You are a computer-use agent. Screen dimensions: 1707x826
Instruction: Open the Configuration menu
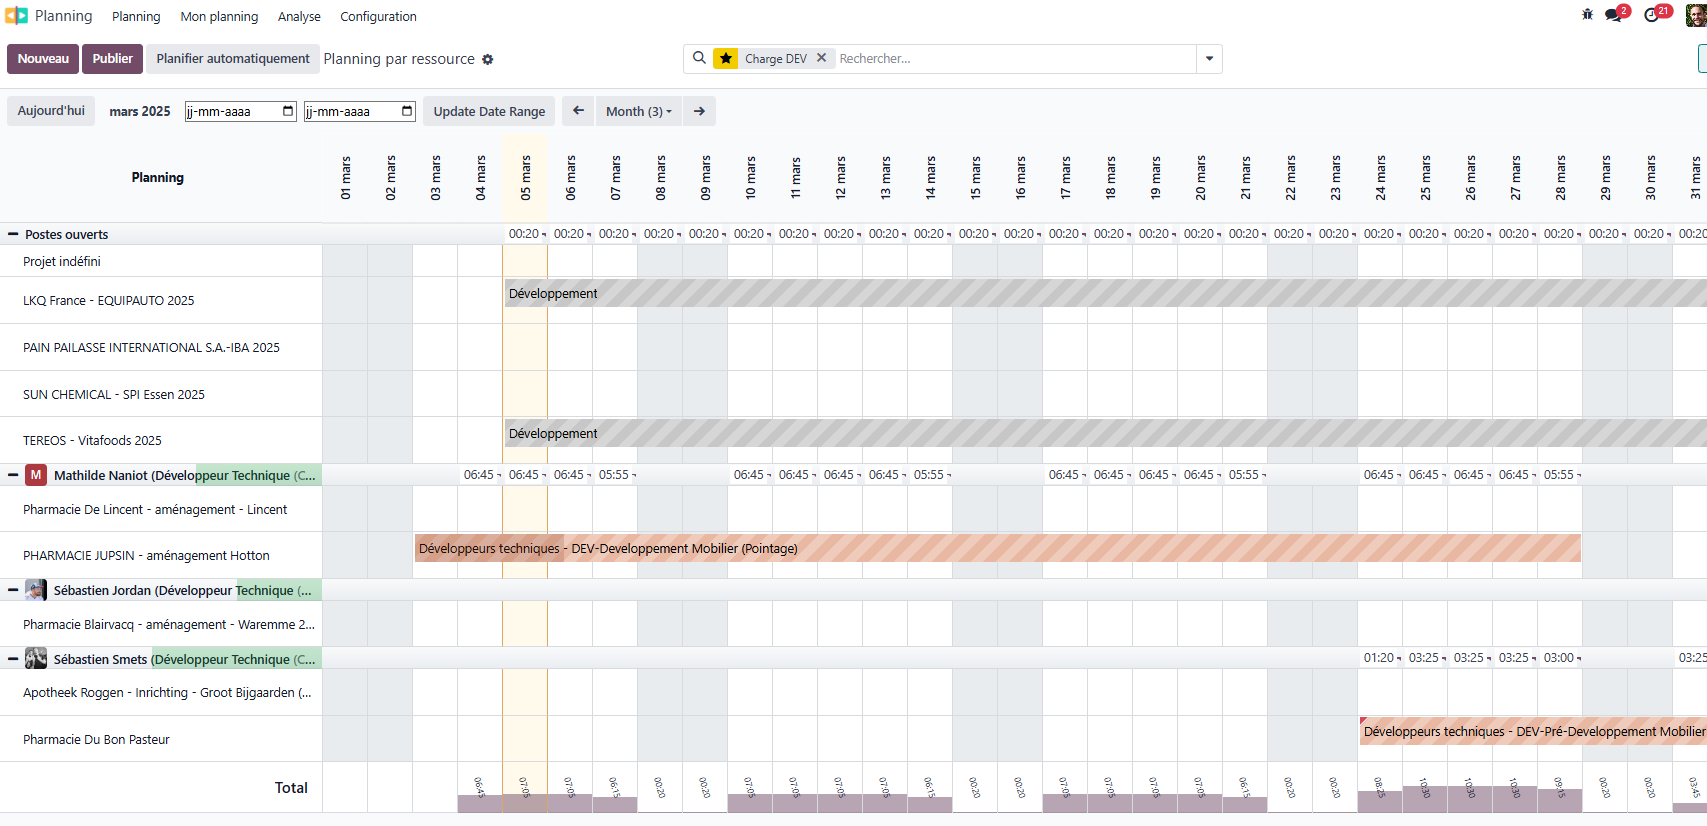coord(378,16)
